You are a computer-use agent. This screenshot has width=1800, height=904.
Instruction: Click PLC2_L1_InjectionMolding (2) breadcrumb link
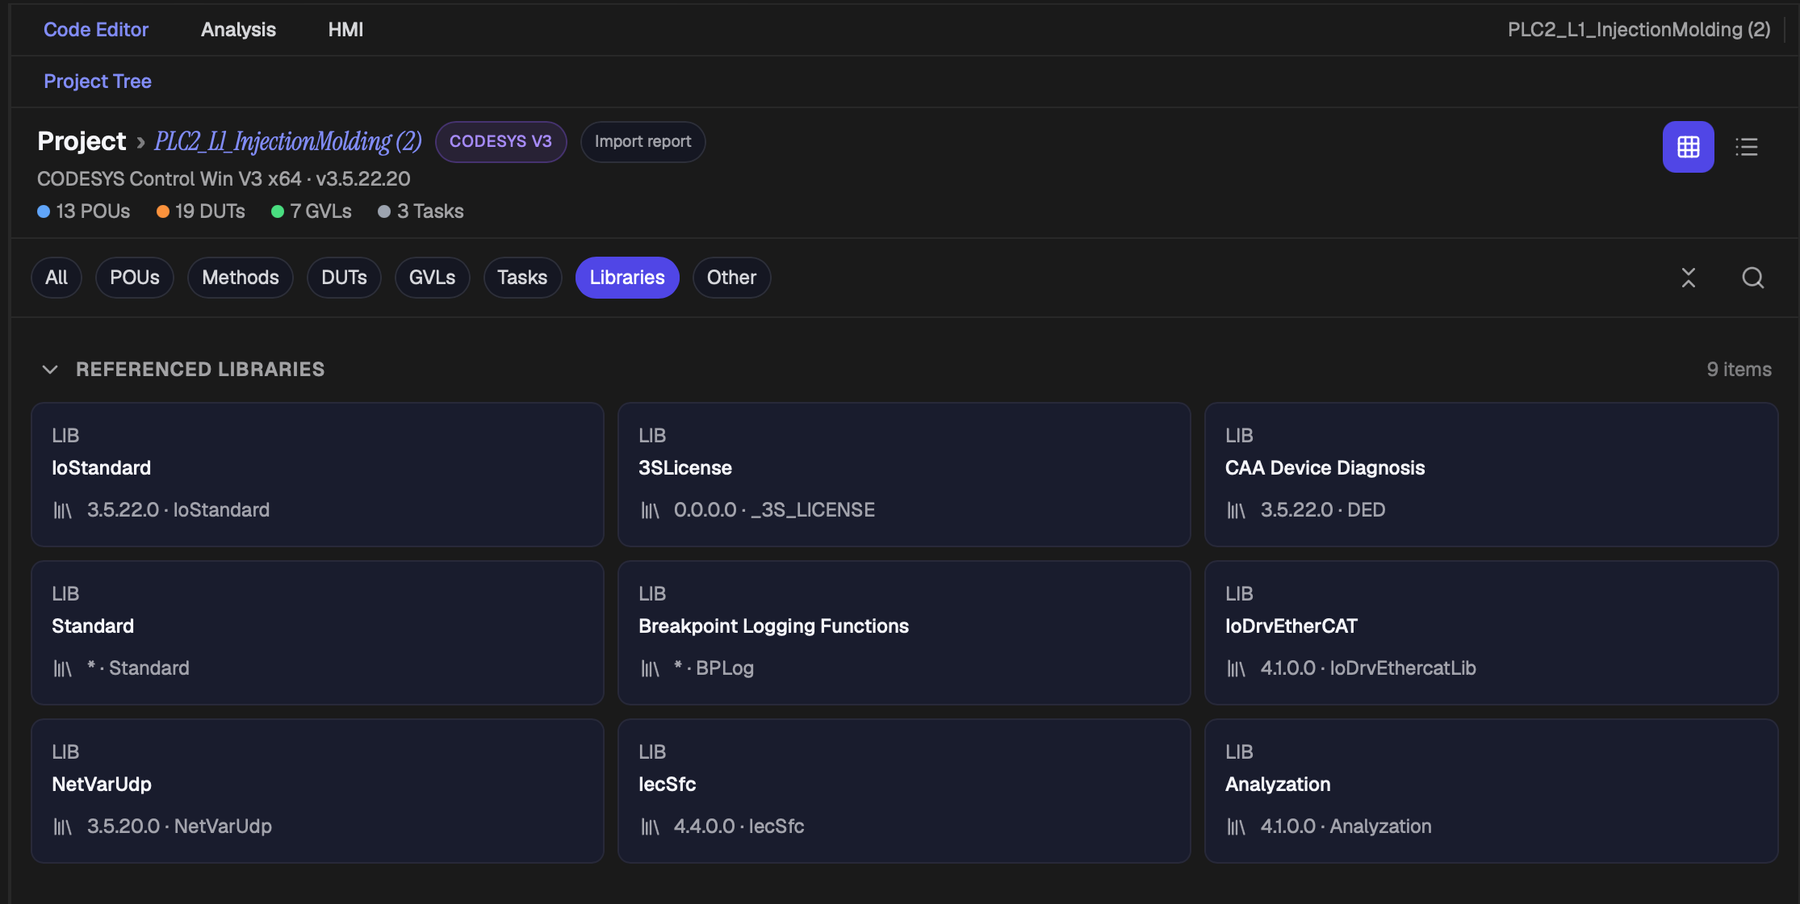[x=288, y=141]
